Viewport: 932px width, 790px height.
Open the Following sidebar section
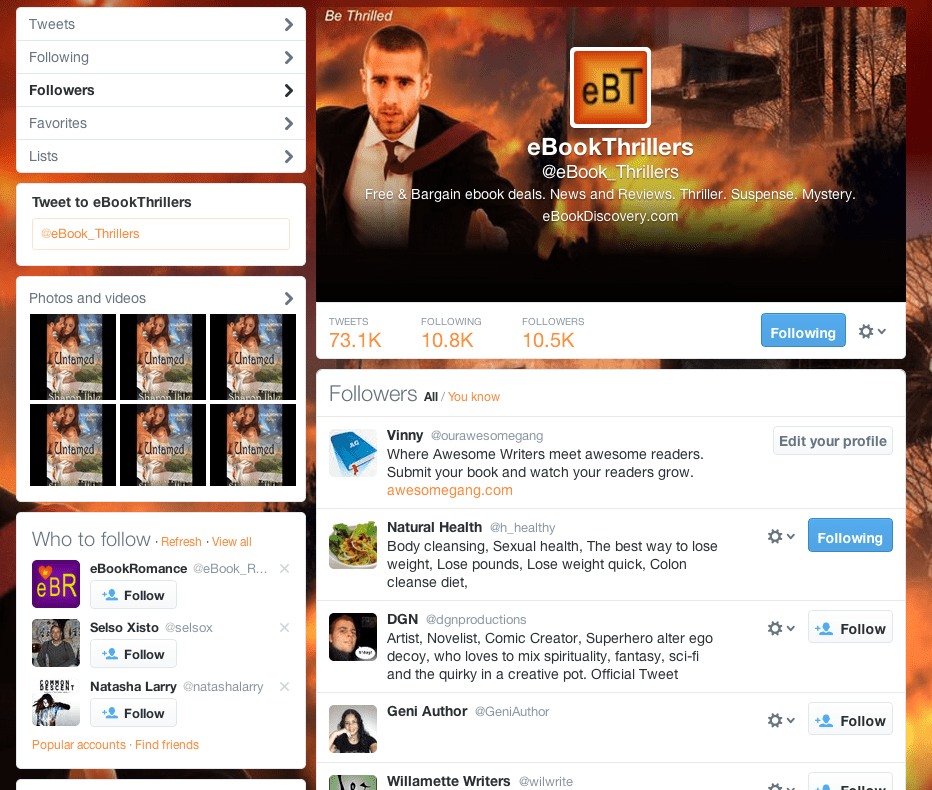point(161,57)
